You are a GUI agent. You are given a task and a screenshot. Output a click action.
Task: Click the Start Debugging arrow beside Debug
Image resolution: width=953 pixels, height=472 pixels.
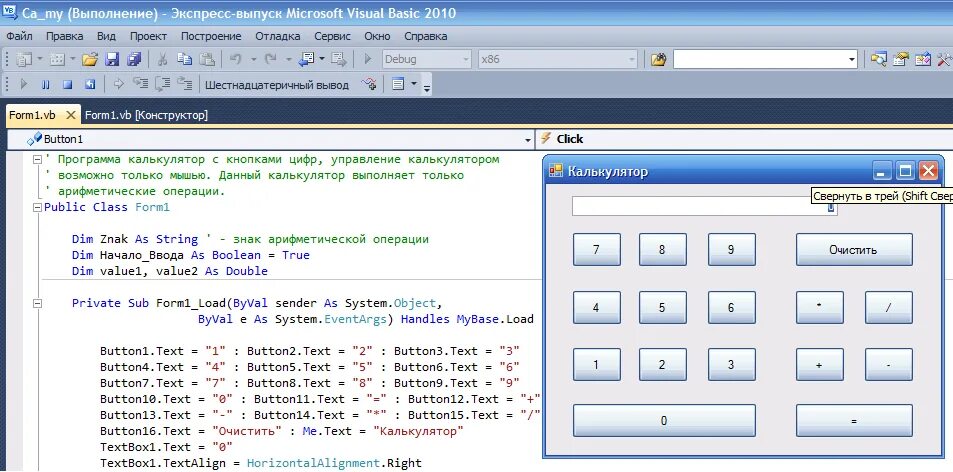pyautogui.click(x=368, y=60)
